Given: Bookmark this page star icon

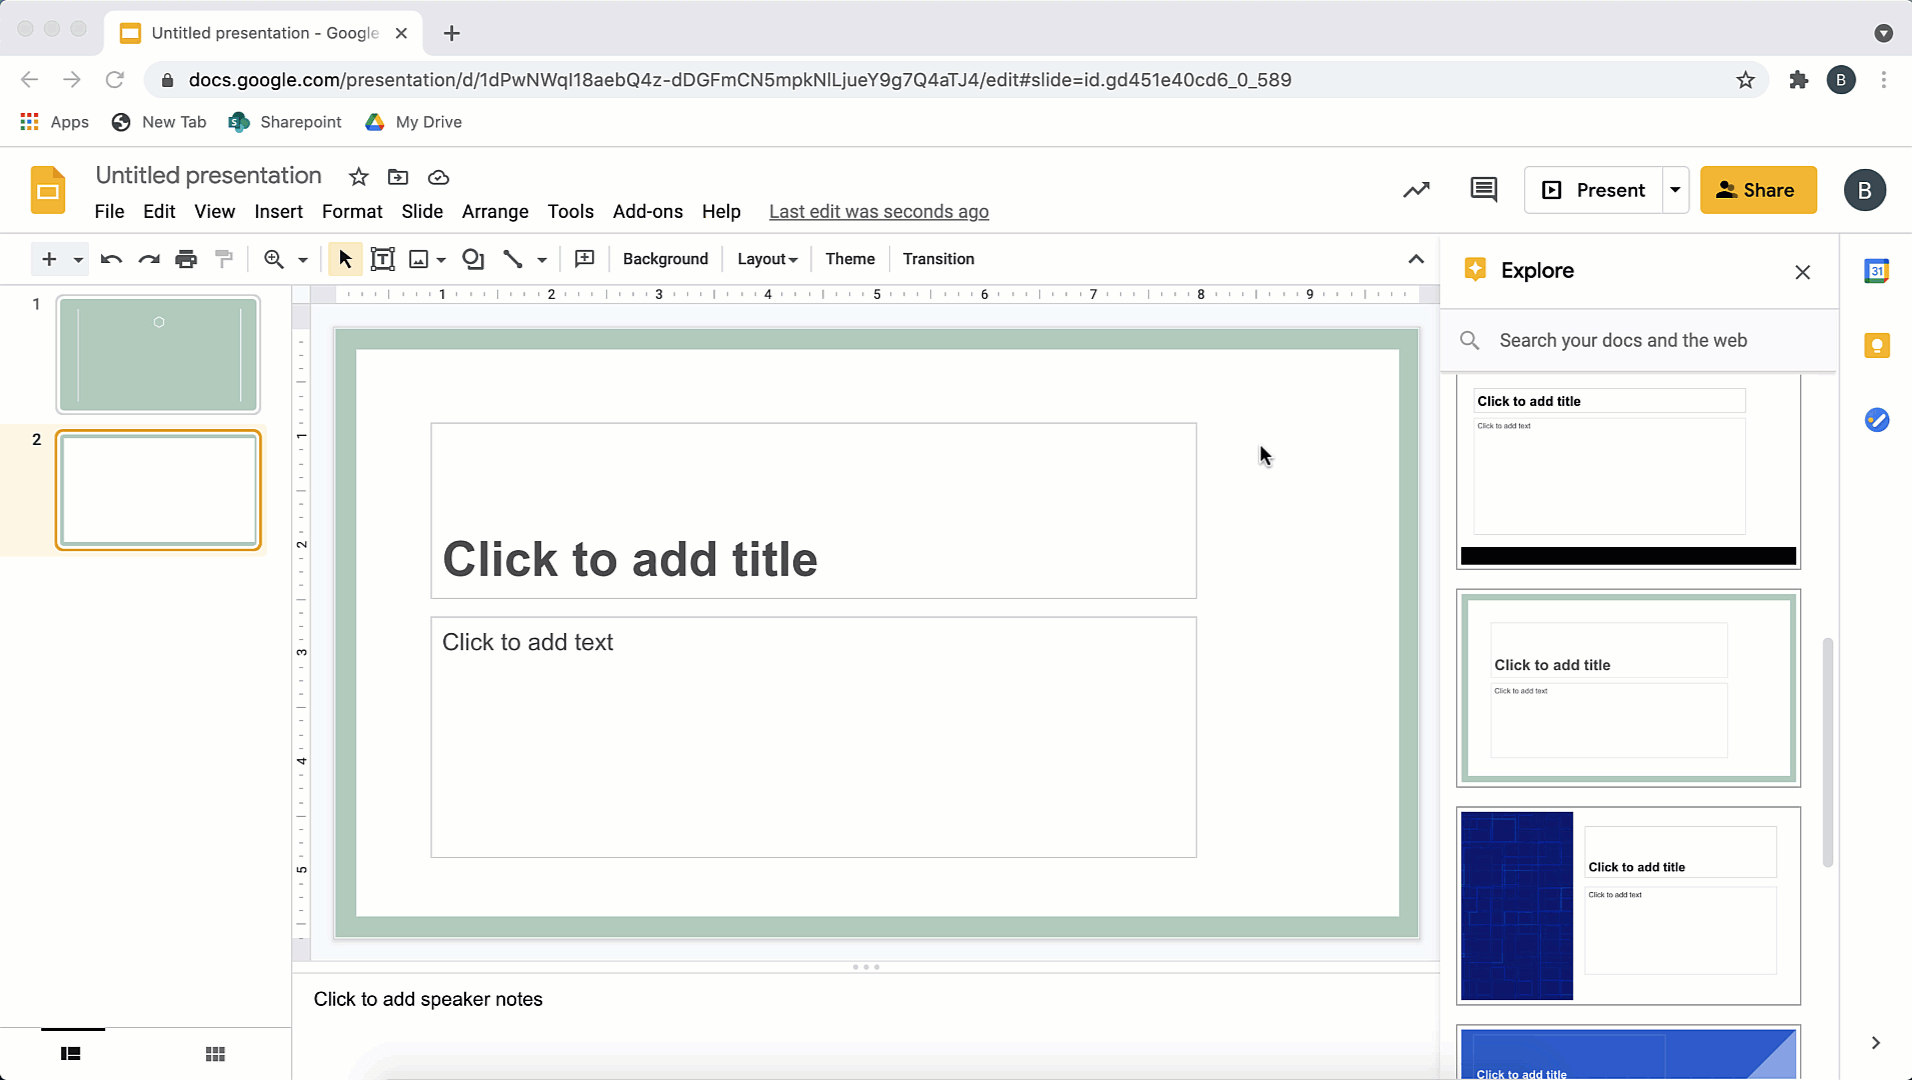Looking at the screenshot, I should [1745, 80].
